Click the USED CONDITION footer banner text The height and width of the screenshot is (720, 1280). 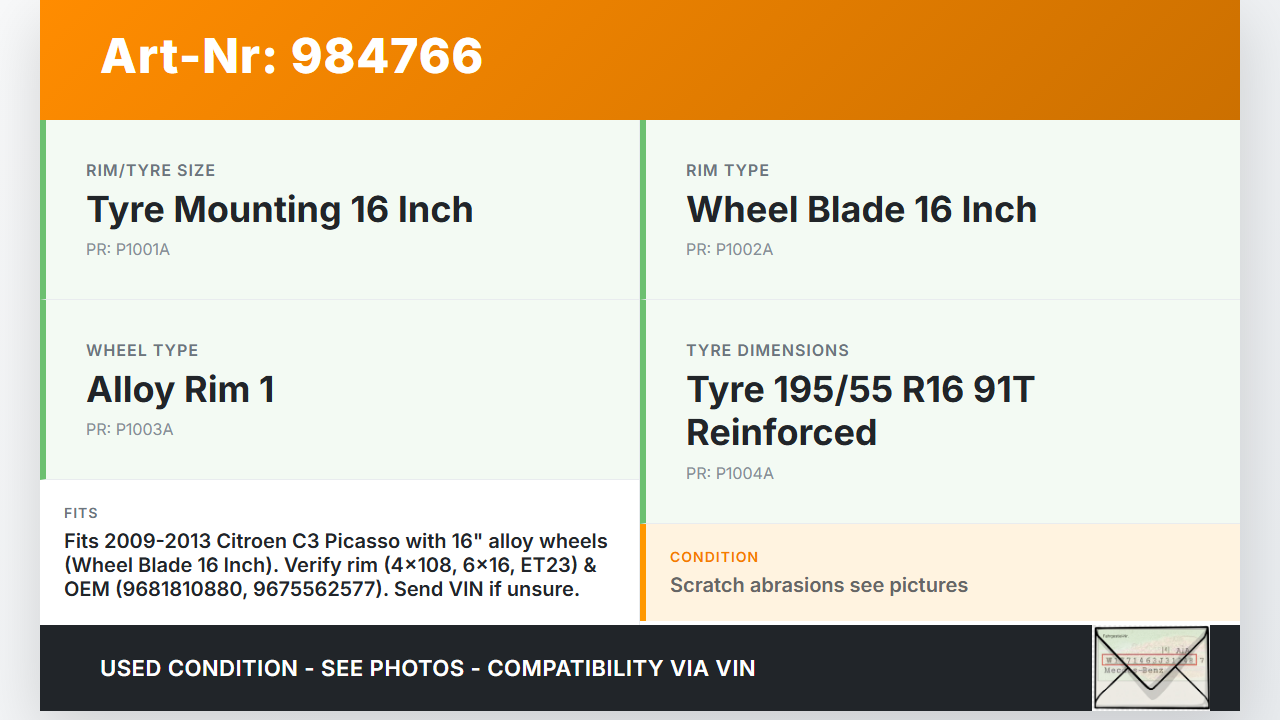point(427,668)
